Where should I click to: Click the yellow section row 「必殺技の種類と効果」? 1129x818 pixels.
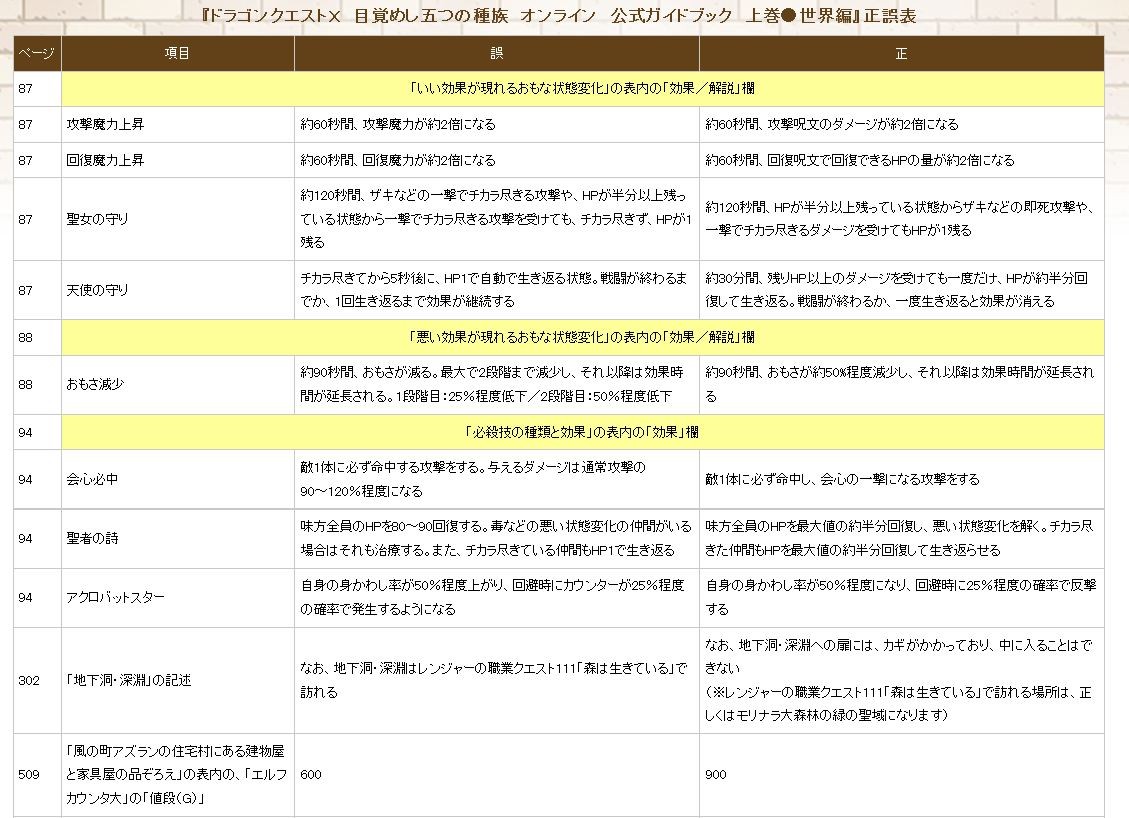(583, 432)
